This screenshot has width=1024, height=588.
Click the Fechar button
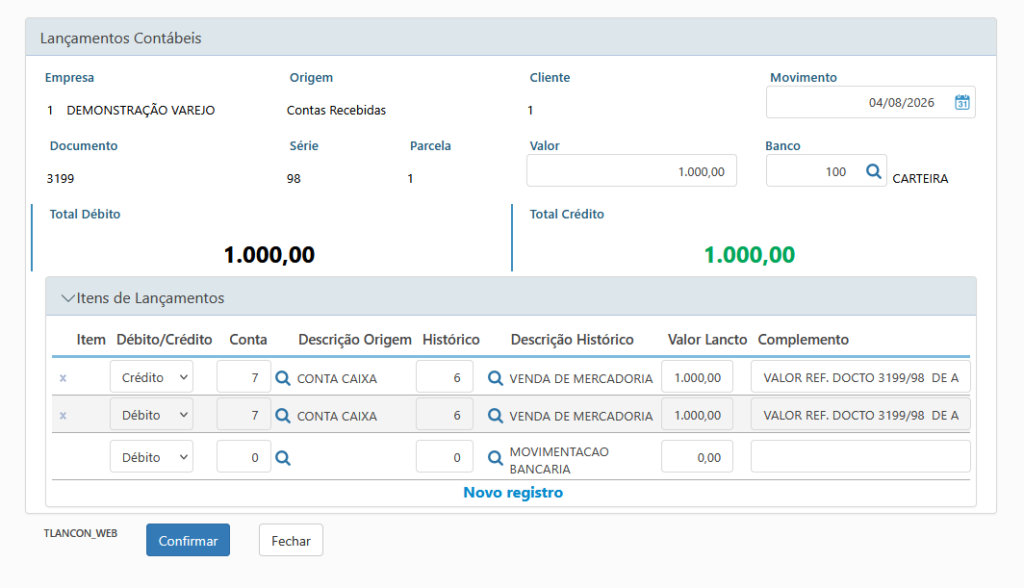click(x=291, y=540)
